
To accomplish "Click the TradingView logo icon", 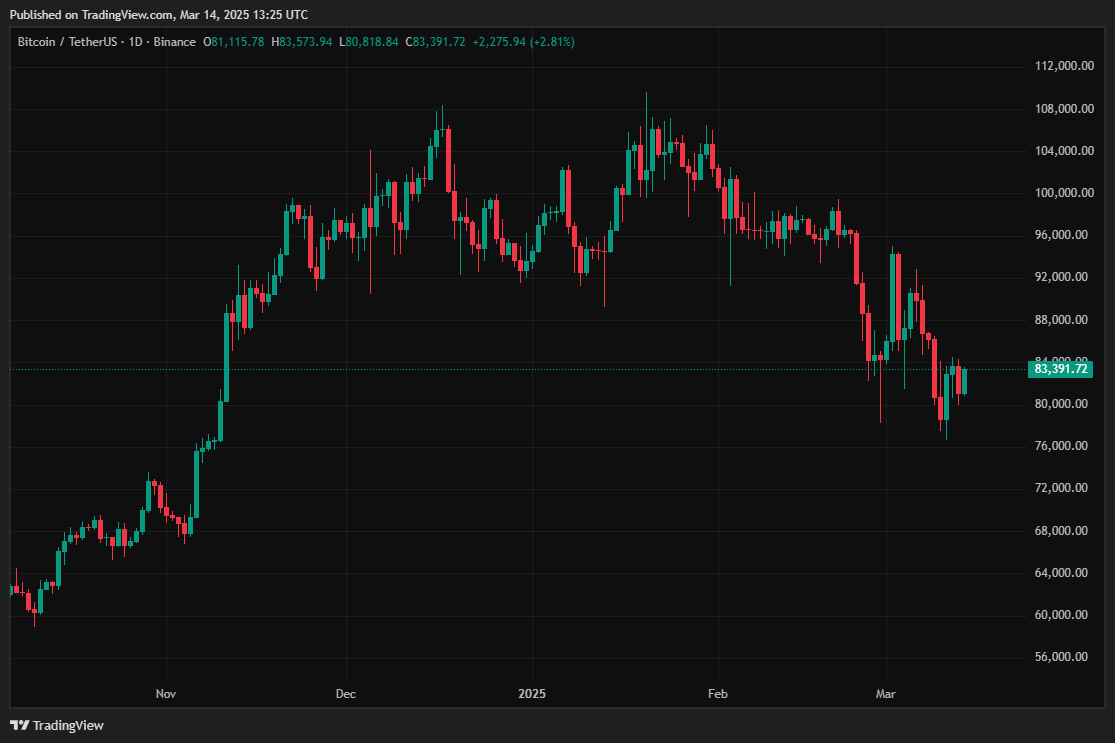I will click(19, 725).
